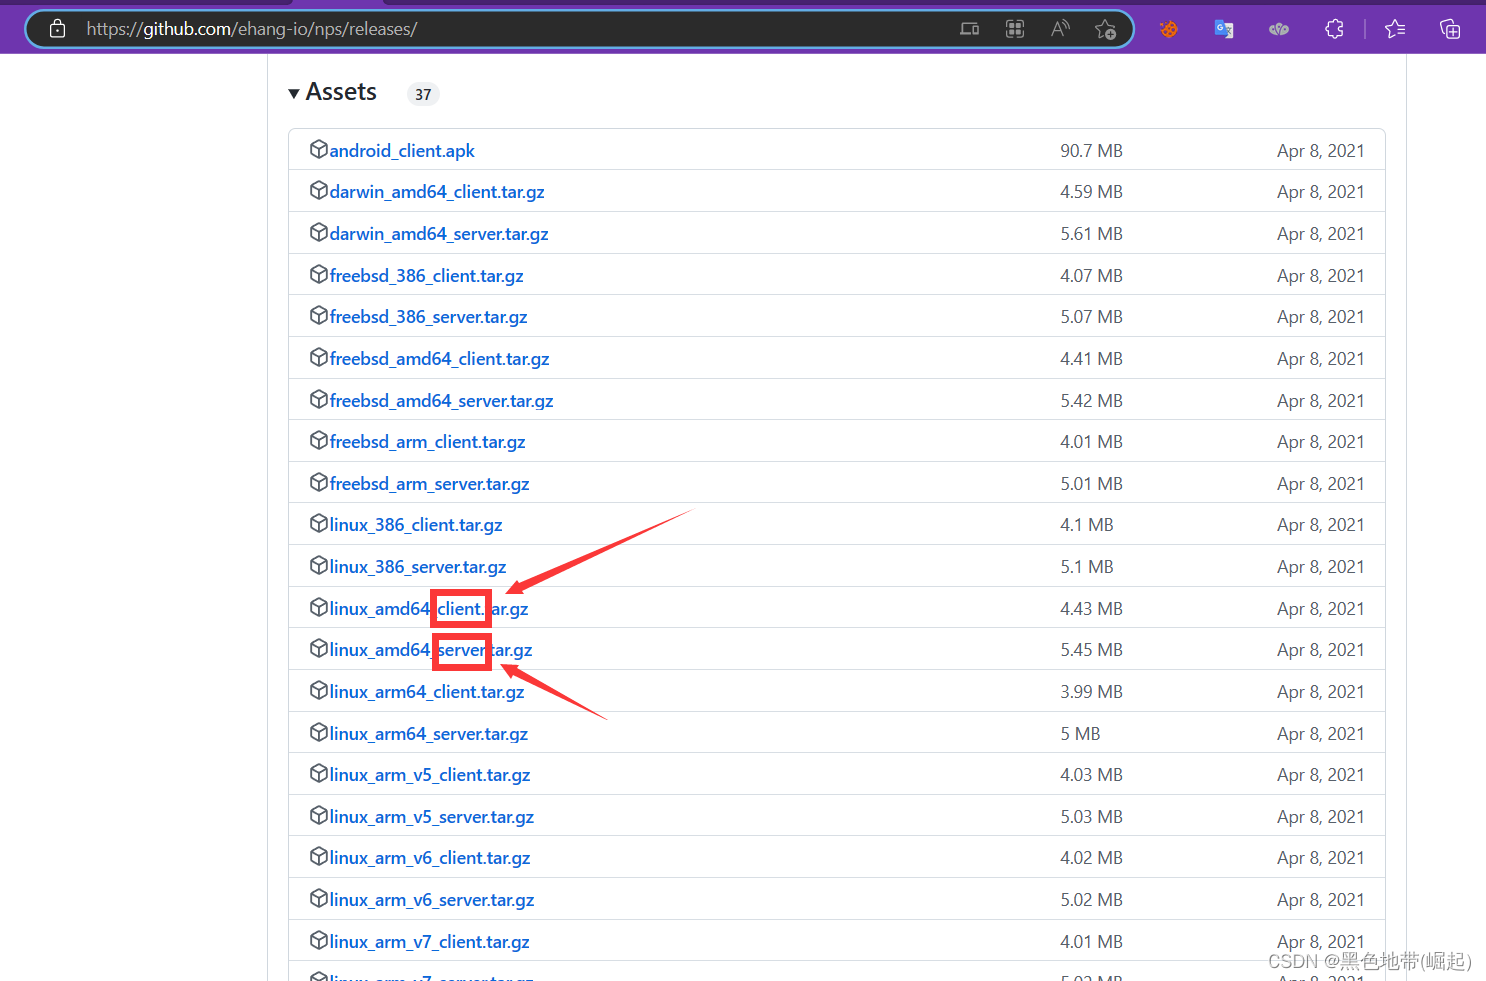Open the QR code grid icon in address bar

coord(1015,29)
